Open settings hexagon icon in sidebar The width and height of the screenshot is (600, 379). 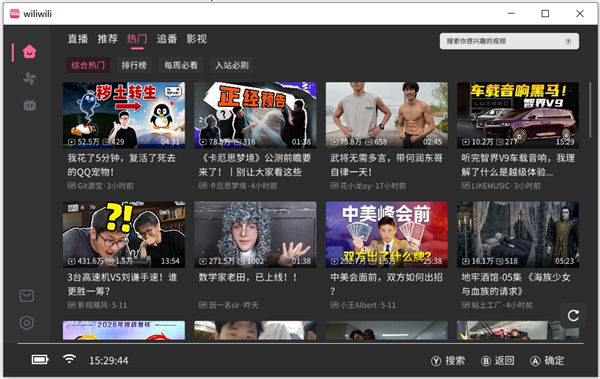pos(27,323)
